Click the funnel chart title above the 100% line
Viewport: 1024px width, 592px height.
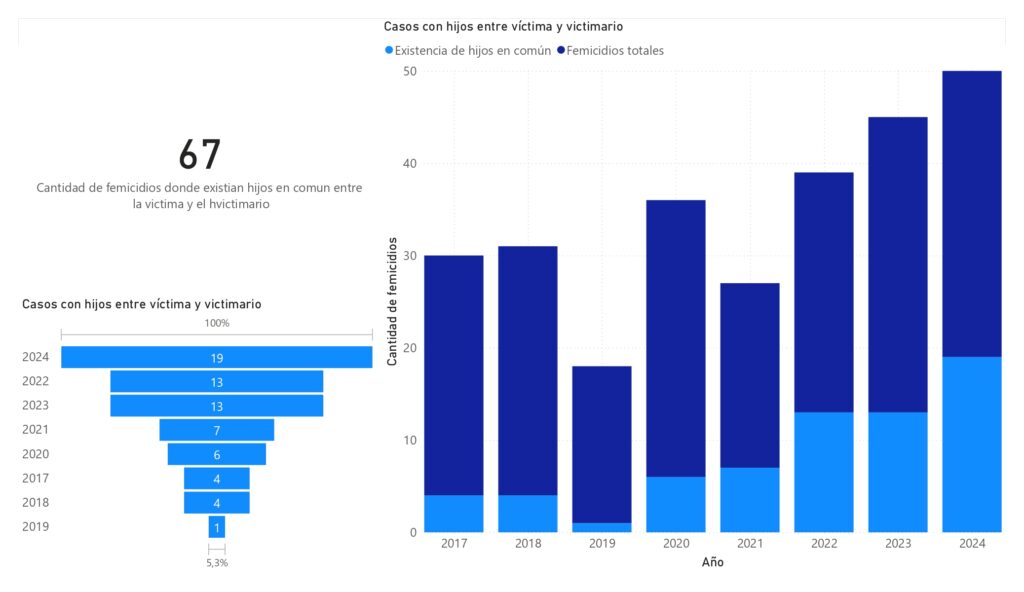[x=142, y=304]
